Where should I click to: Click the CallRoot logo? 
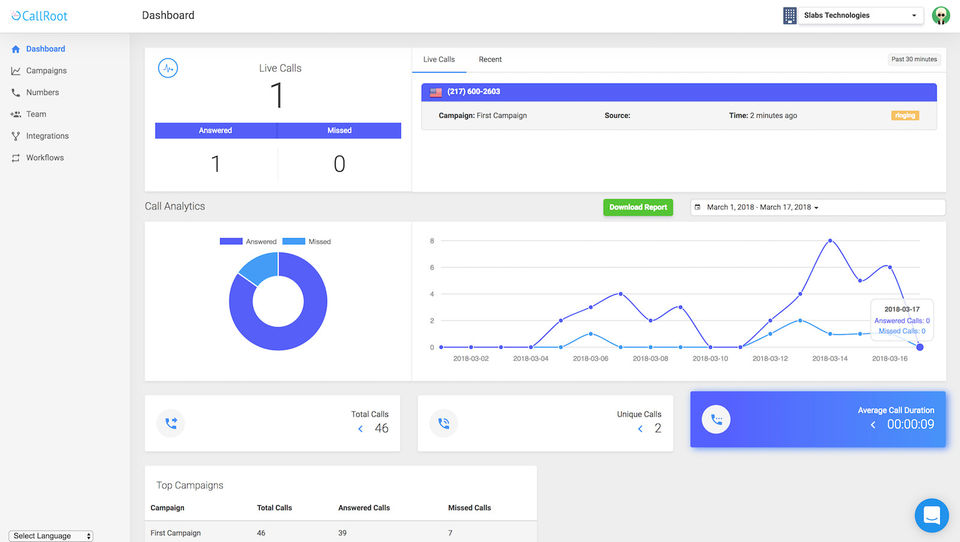pyautogui.click(x=40, y=16)
